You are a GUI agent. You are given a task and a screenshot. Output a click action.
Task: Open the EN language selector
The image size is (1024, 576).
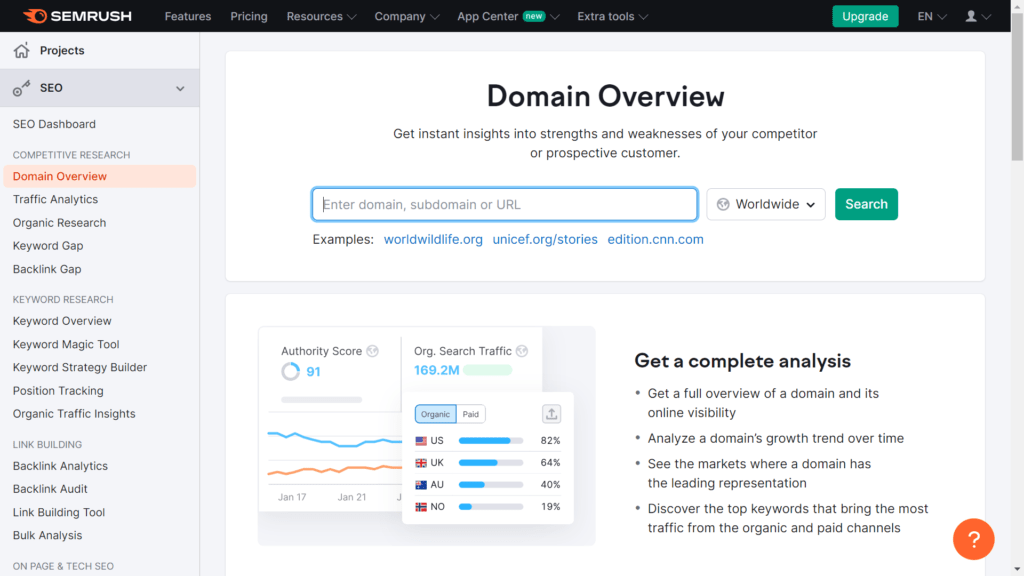[931, 16]
